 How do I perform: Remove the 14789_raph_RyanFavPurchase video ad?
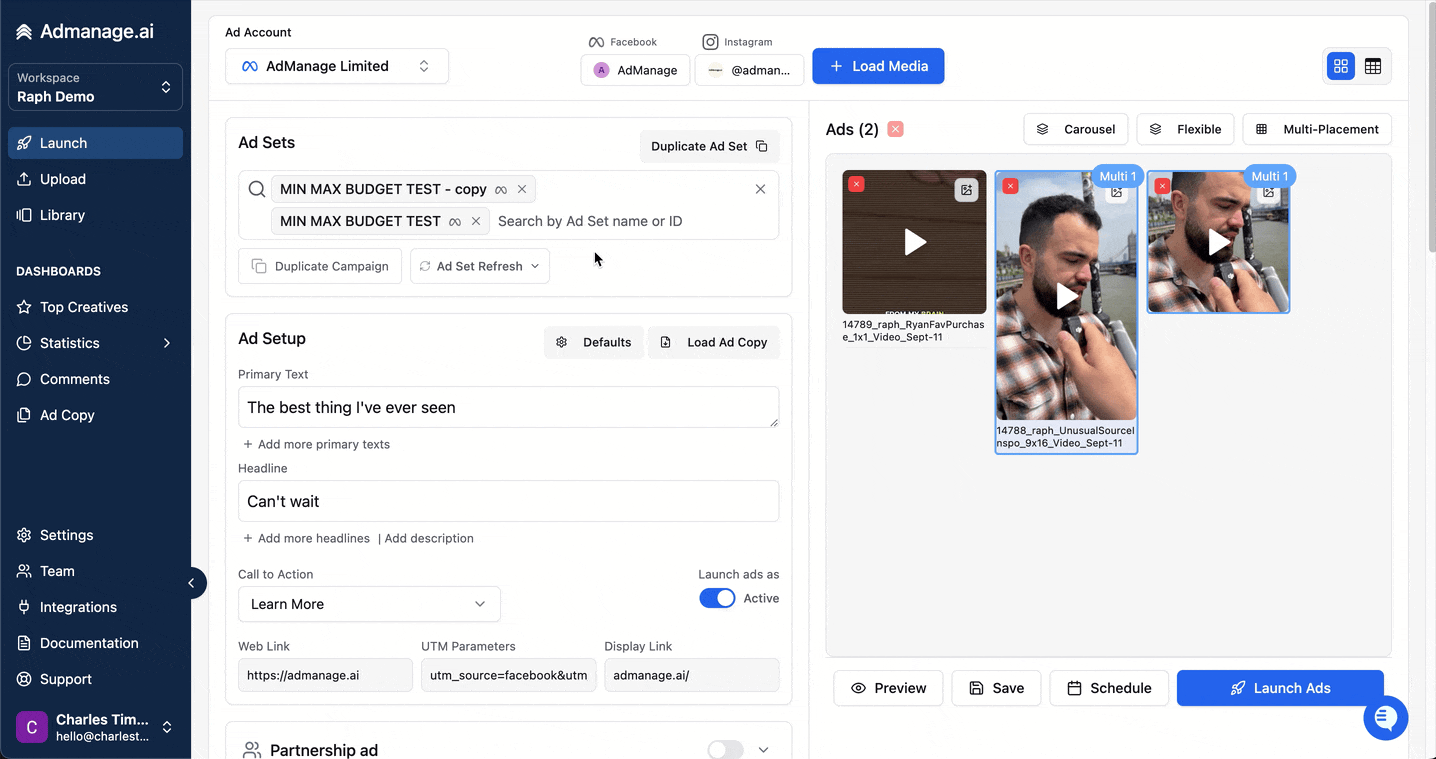(857, 184)
